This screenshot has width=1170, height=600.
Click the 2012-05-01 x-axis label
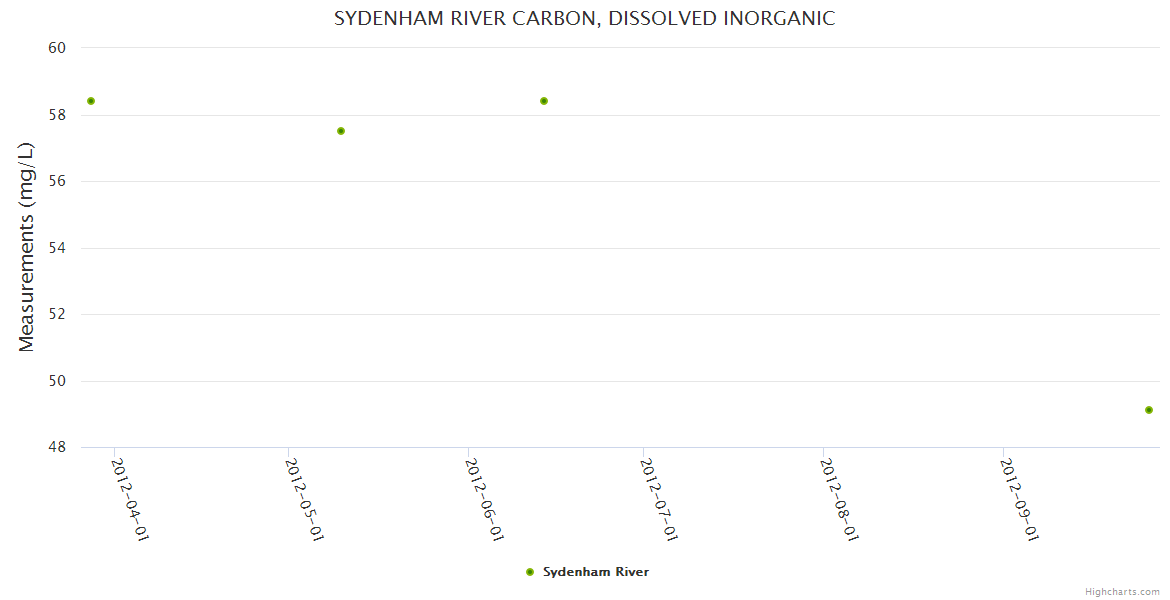[305, 500]
